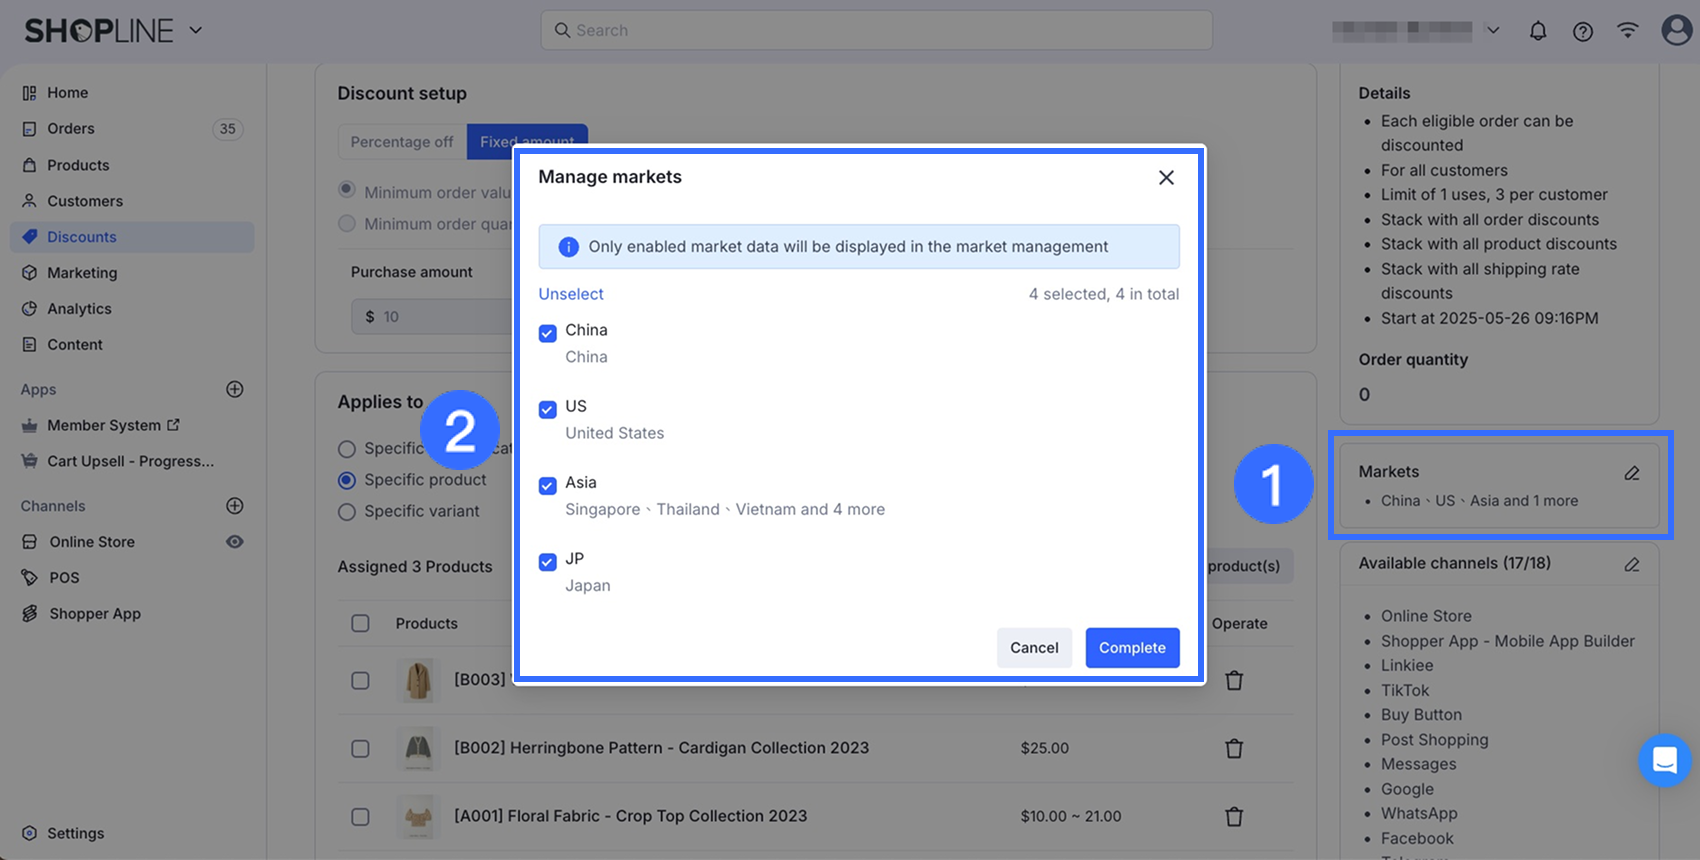Add an app with plus icon
The height and width of the screenshot is (860, 1700).
coord(235,390)
